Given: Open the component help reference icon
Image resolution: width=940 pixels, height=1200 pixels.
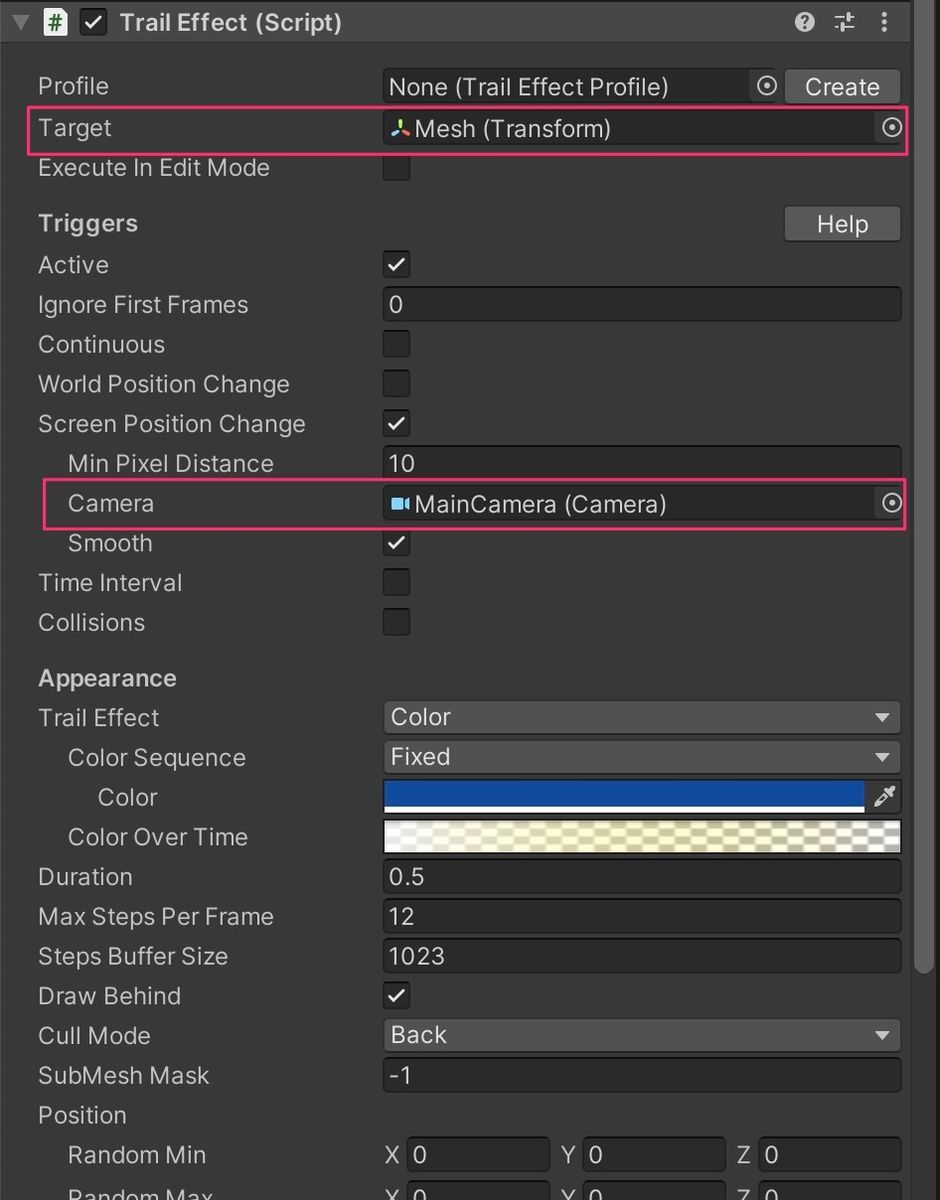Looking at the screenshot, I should [x=804, y=22].
